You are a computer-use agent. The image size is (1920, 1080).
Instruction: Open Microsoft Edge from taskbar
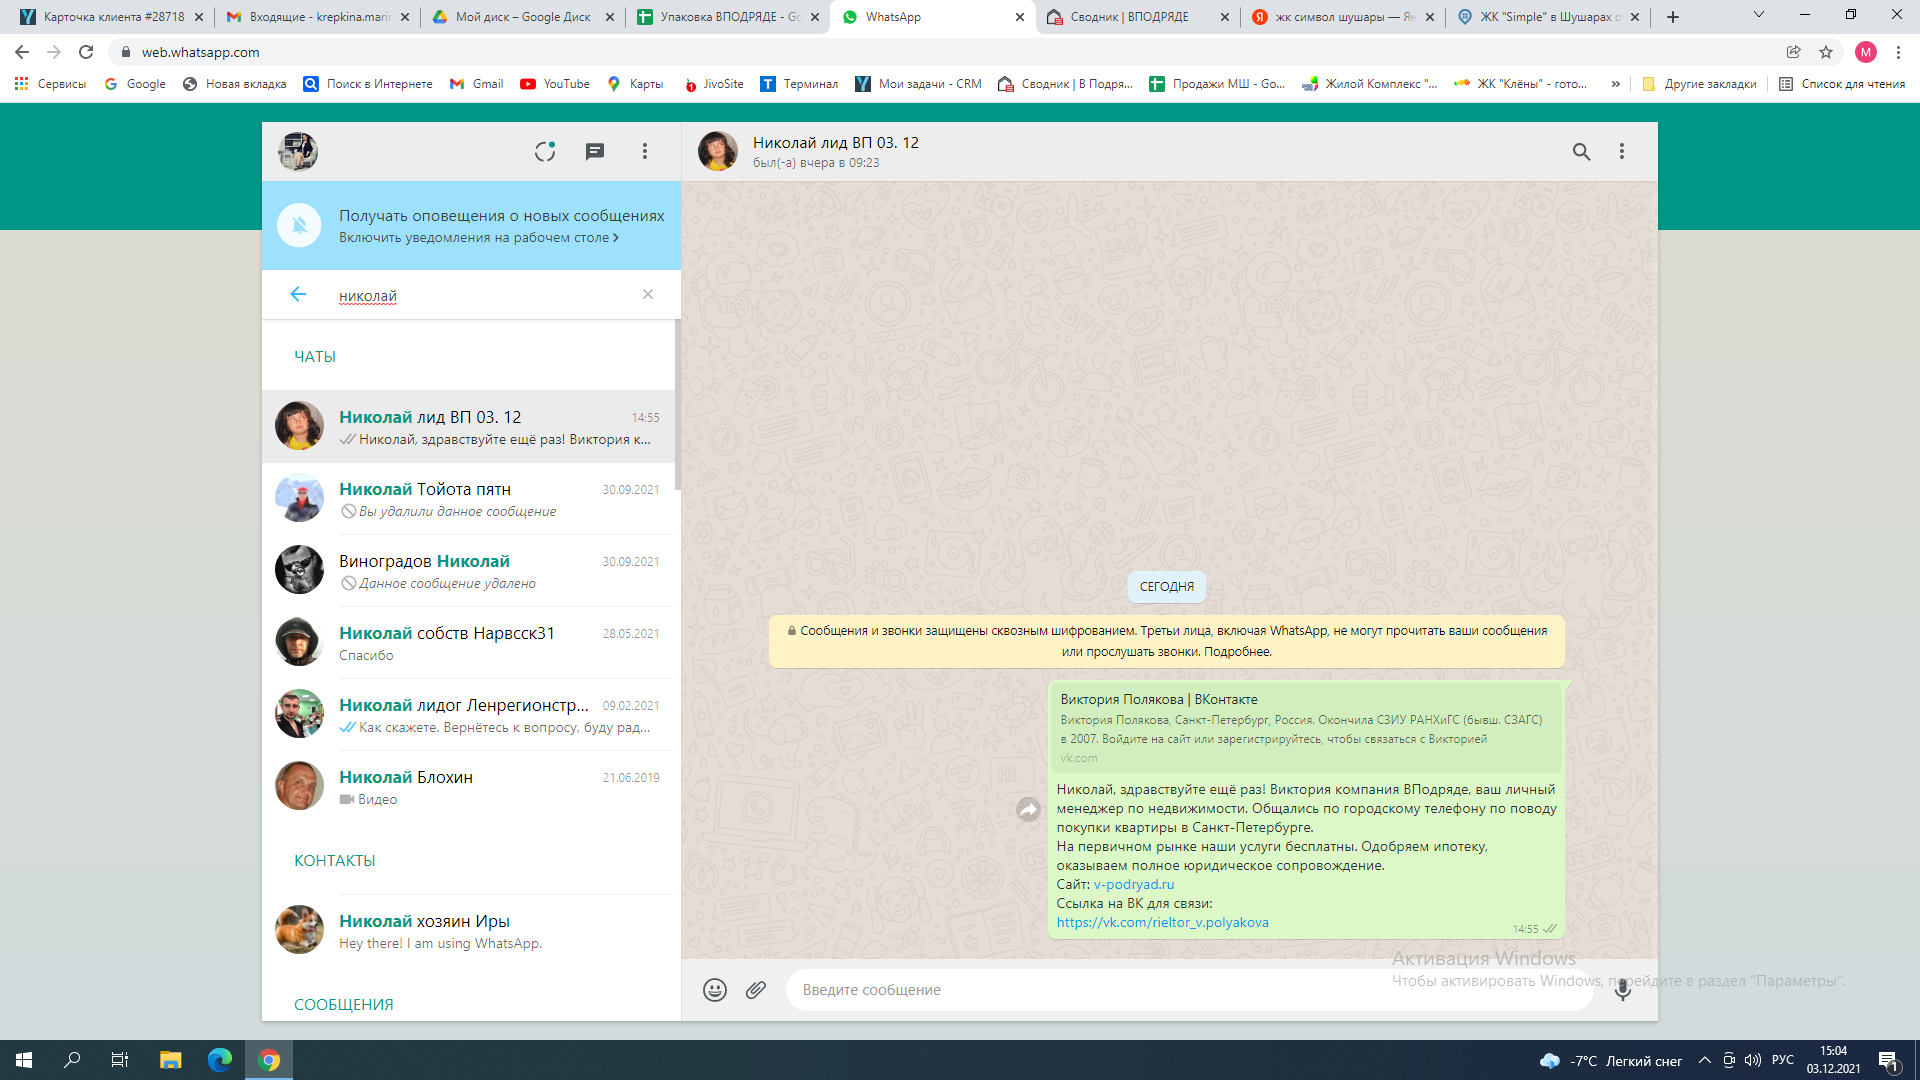click(220, 1060)
